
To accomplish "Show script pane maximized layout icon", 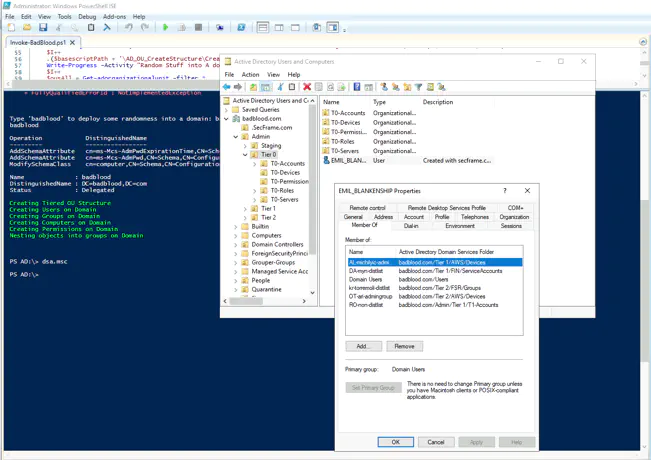I will 295,27.
